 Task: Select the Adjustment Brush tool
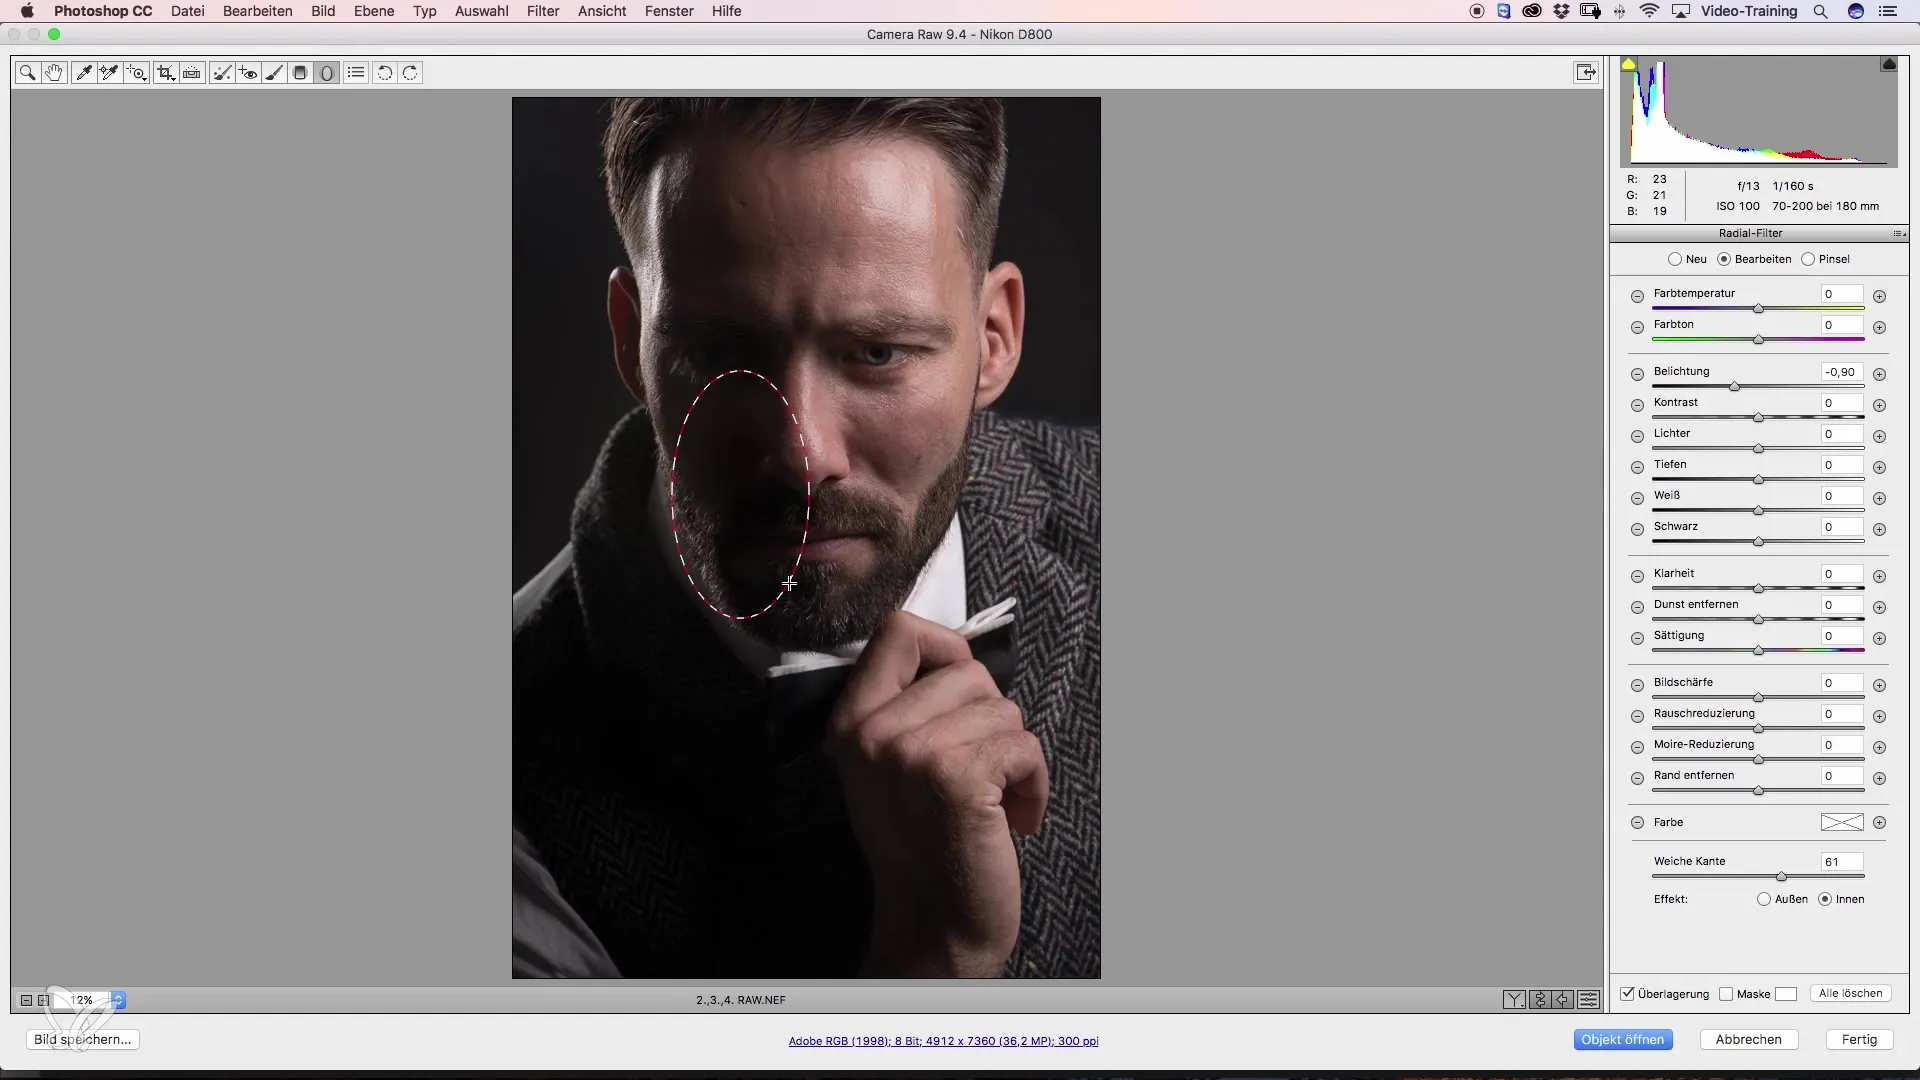pyautogui.click(x=274, y=73)
